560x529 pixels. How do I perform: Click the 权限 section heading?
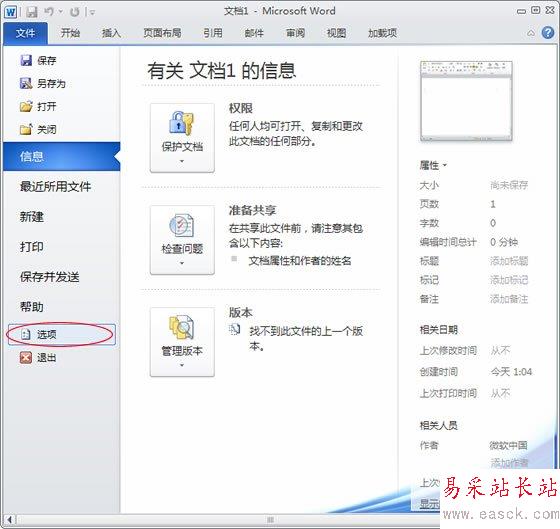(x=241, y=108)
